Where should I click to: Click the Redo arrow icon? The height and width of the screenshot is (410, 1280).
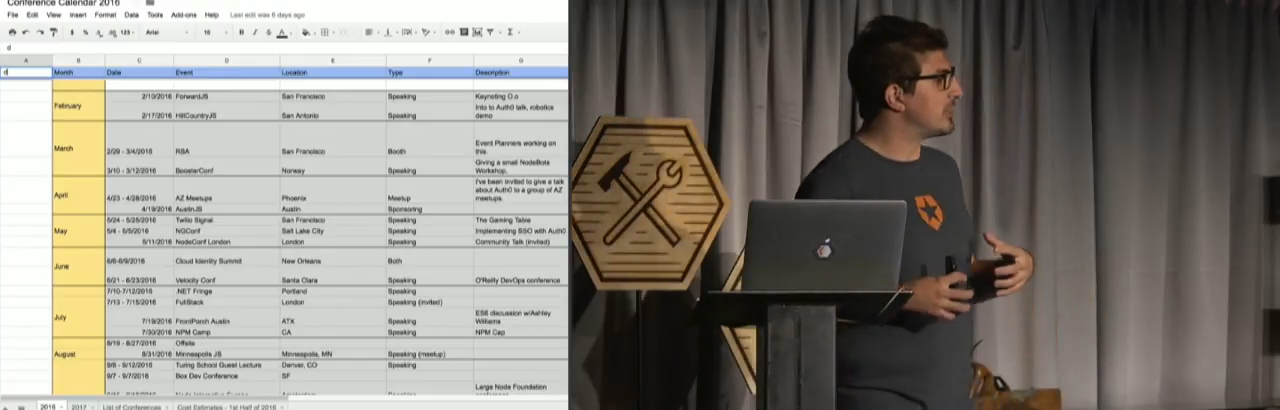click(x=40, y=33)
